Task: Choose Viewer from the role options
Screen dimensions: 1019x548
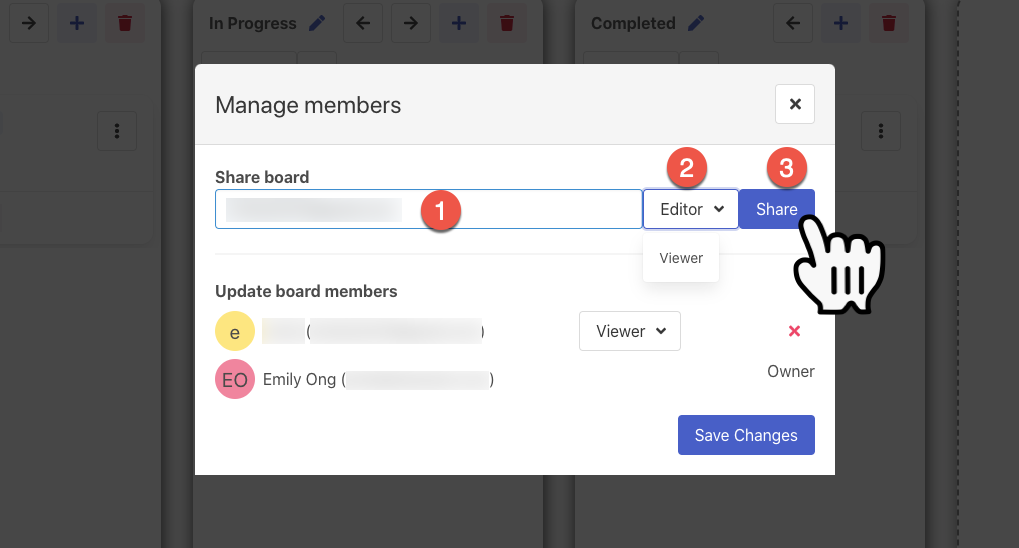Action: [x=681, y=258]
